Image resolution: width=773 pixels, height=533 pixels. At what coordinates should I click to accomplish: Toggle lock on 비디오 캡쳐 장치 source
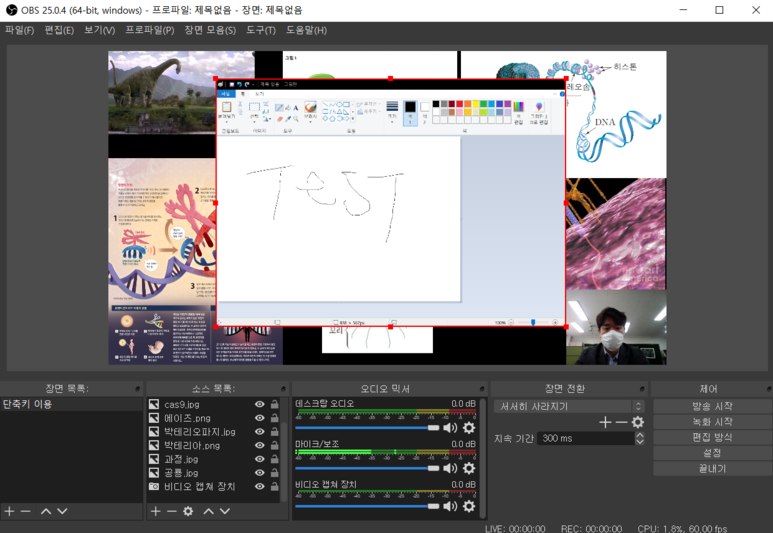click(x=275, y=487)
